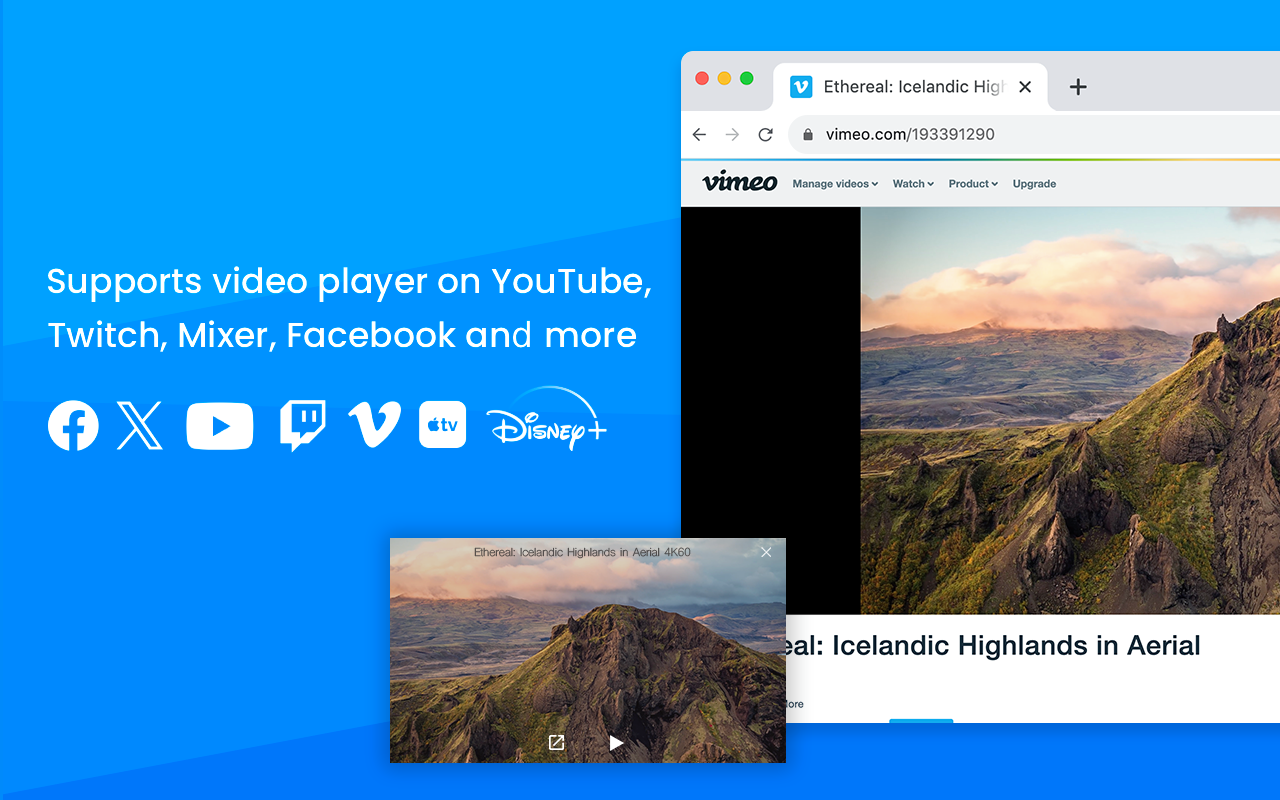This screenshot has height=800, width=1280.
Task: Click the Apple TV logo icon
Action: coord(442,425)
